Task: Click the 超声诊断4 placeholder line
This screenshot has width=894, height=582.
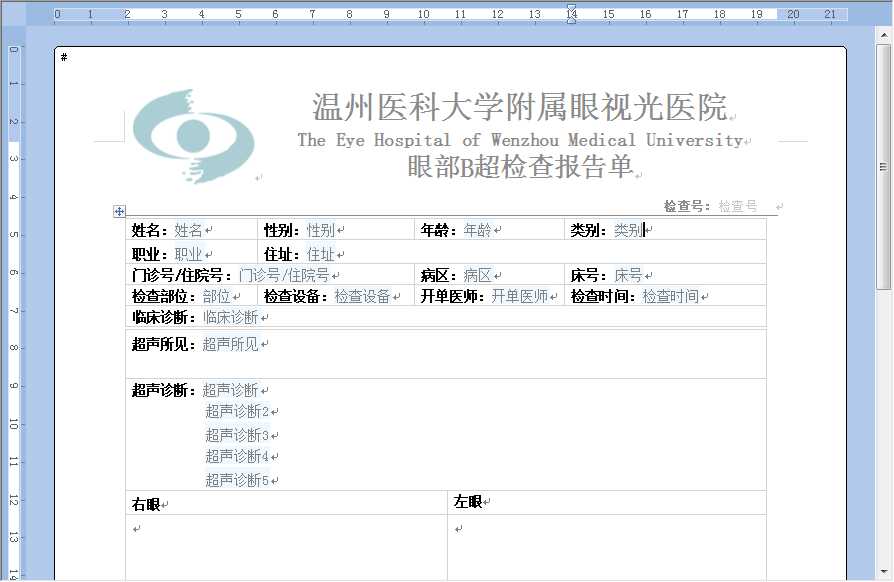Action: tap(237, 457)
